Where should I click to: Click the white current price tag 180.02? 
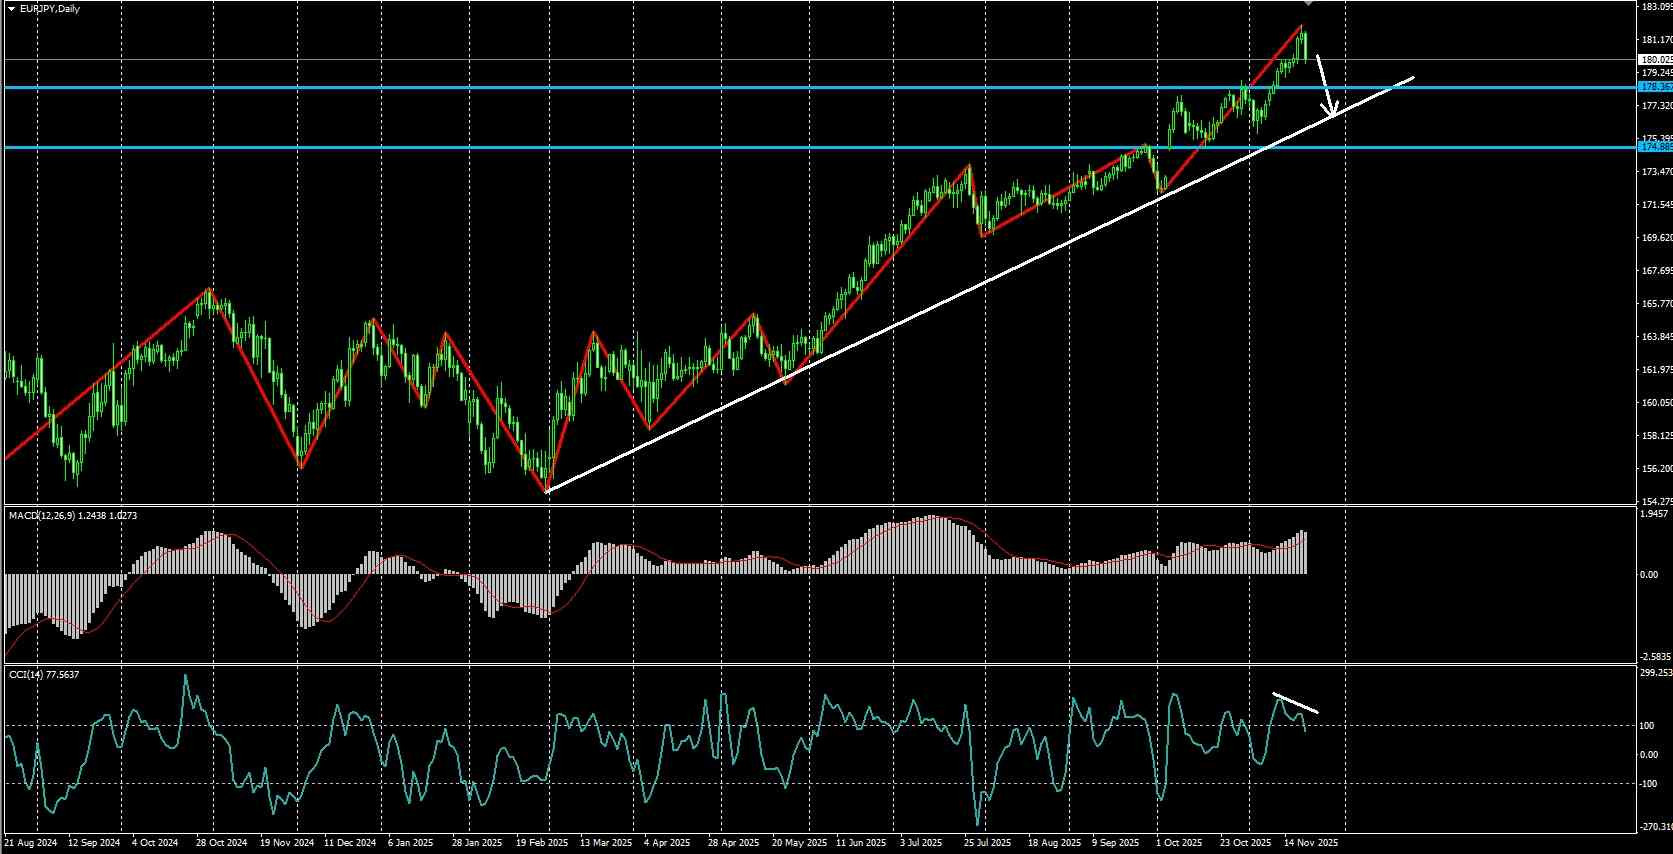pos(1656,60)
